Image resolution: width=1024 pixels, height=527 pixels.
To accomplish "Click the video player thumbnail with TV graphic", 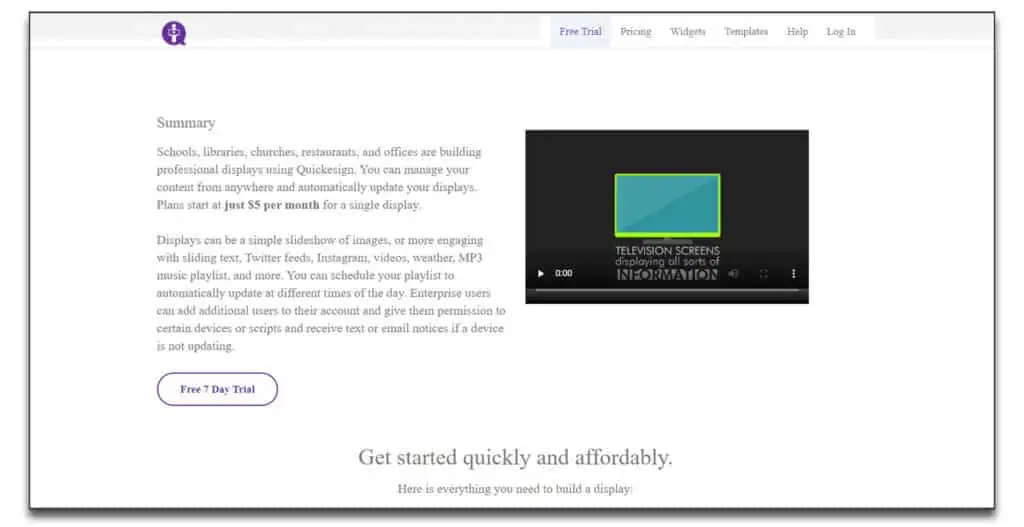I will [667, 216].
